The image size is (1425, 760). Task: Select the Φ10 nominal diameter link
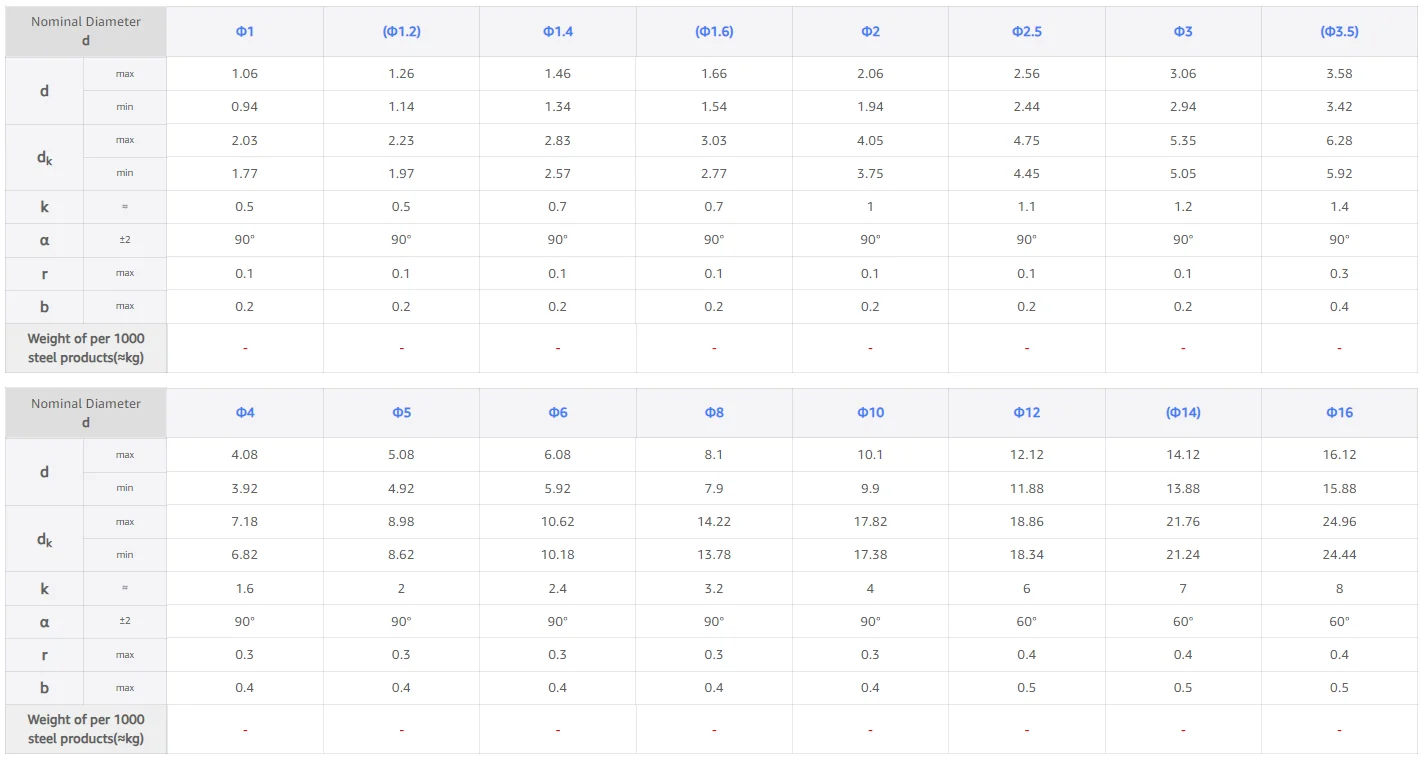click(870, 413)
